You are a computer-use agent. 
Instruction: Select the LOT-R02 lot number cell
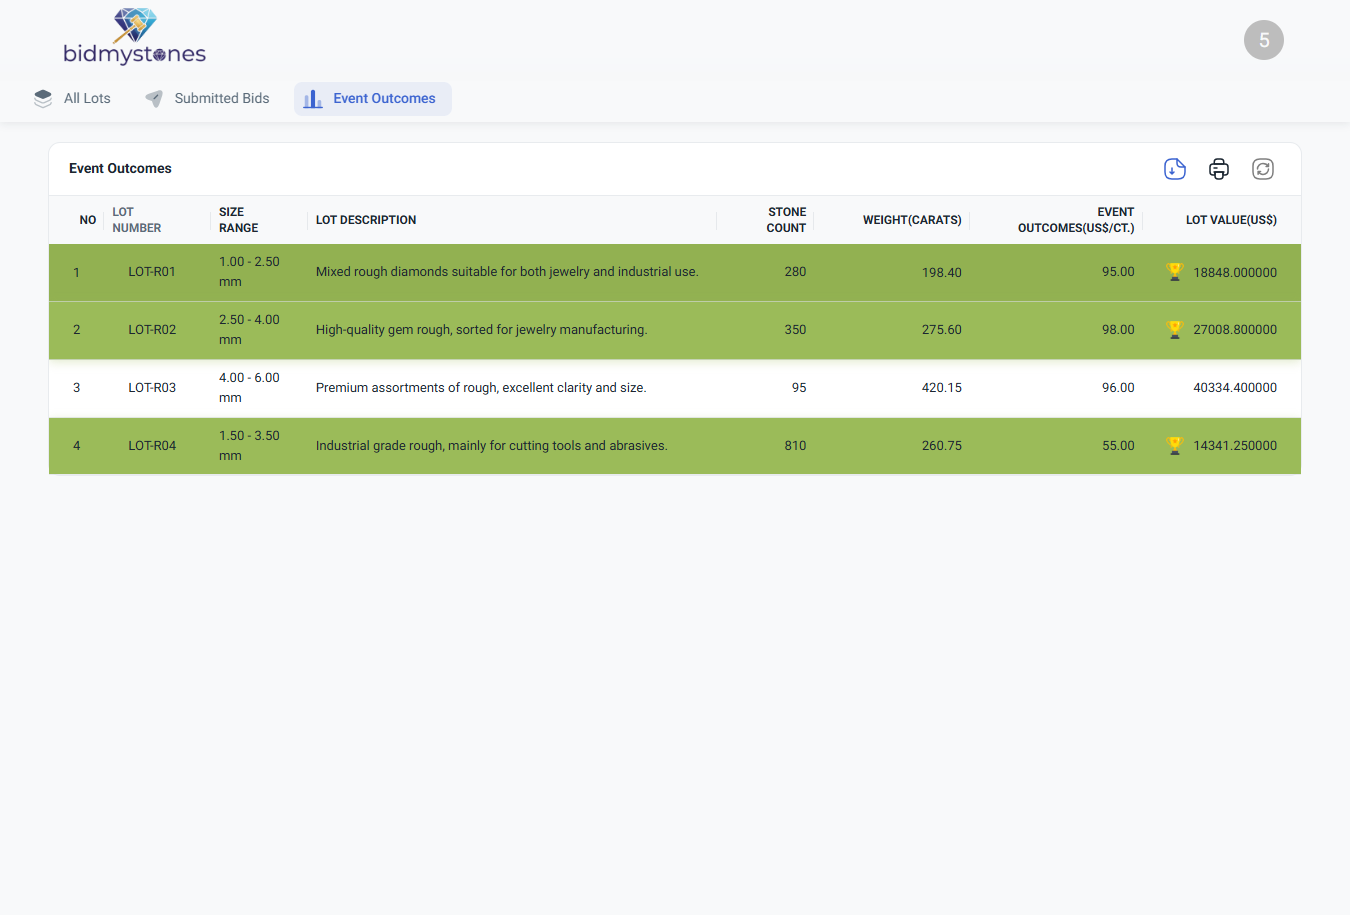(152, 330)
